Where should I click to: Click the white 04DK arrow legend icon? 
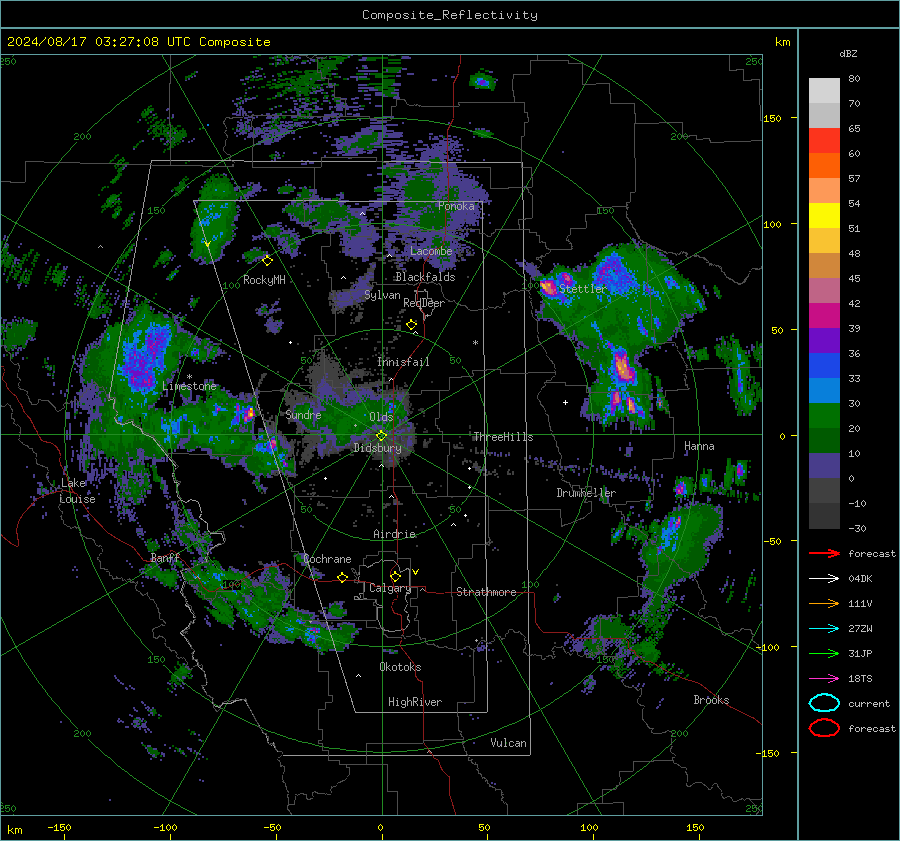point(824,579)
